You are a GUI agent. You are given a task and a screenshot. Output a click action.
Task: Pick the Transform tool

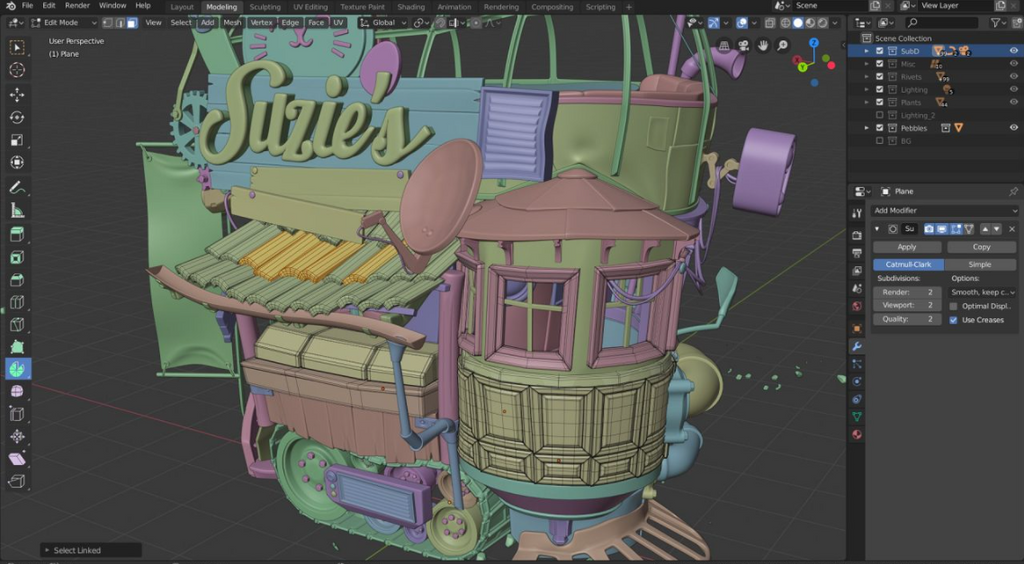tap(17, 162)
